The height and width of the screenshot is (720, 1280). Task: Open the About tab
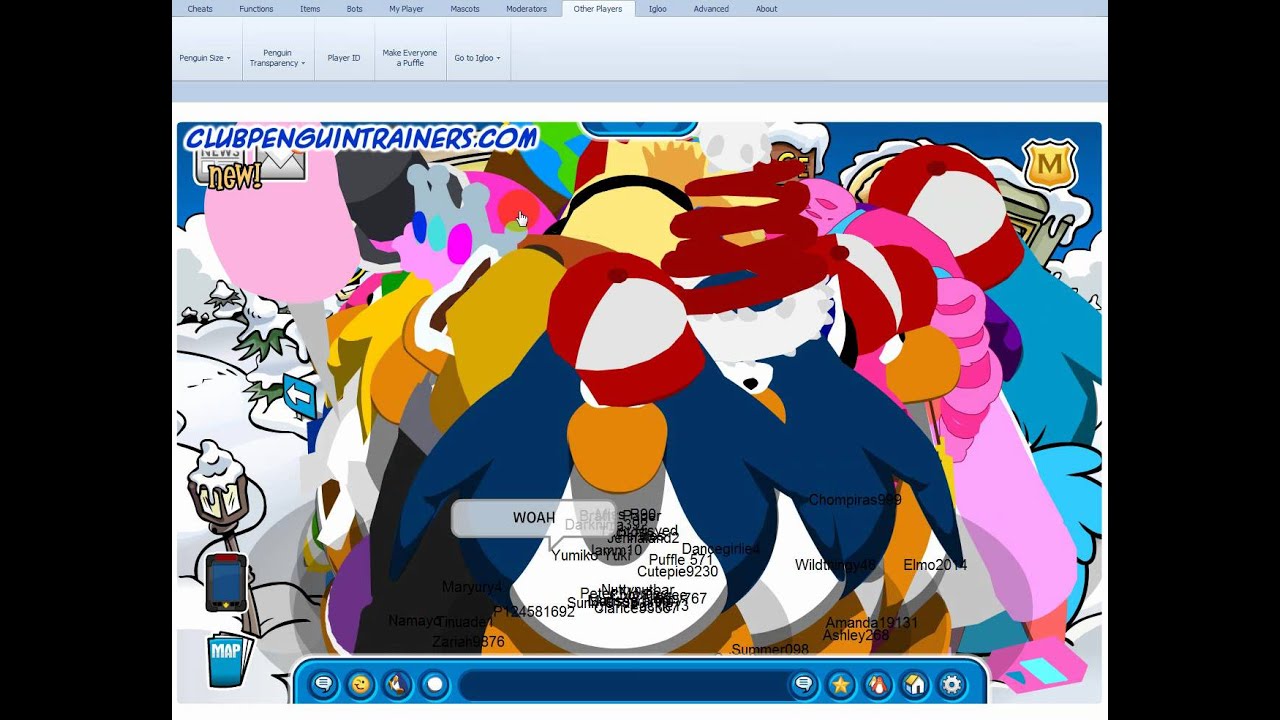click(766, 9)
